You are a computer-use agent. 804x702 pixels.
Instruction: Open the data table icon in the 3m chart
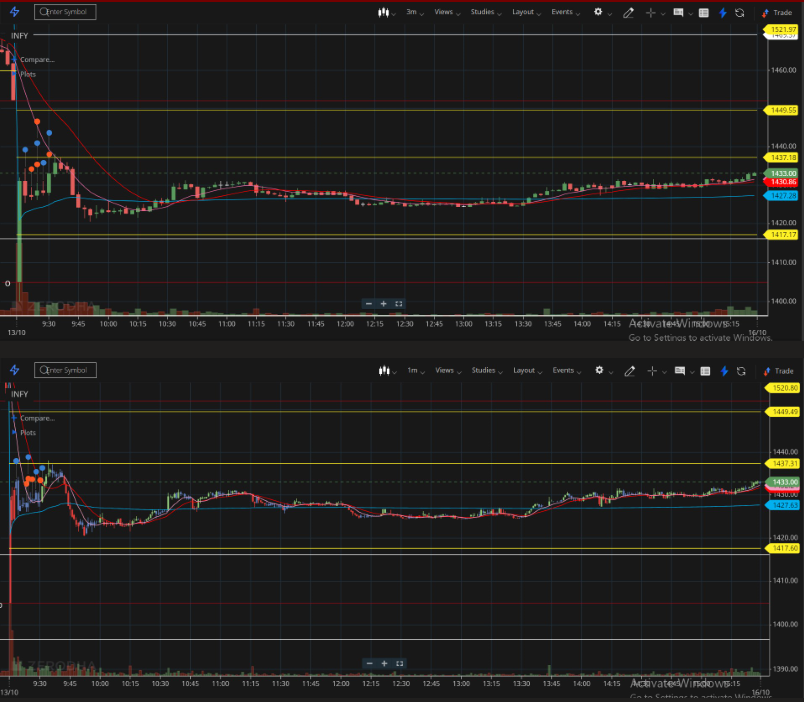click(x=704, y=13)
